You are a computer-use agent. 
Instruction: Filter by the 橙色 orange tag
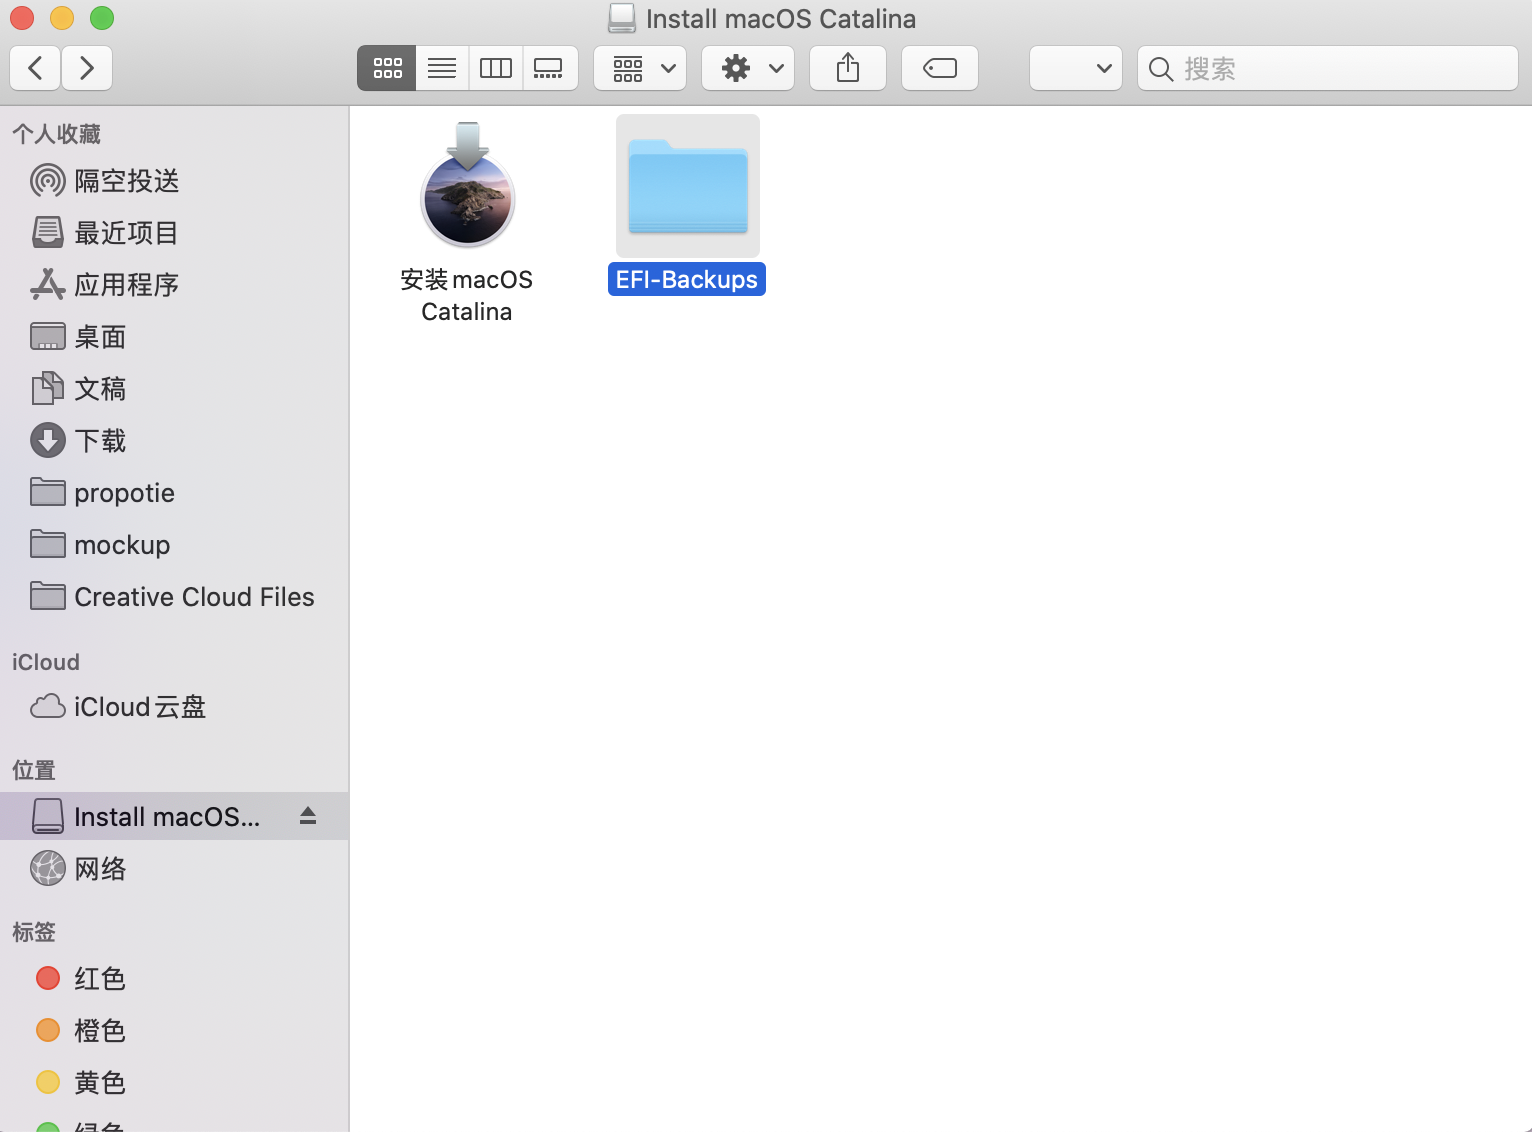(175, 1030)
